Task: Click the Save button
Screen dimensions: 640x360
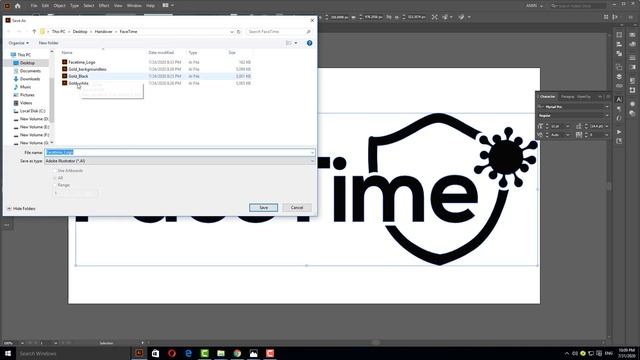Action: [x=263, y=207]
